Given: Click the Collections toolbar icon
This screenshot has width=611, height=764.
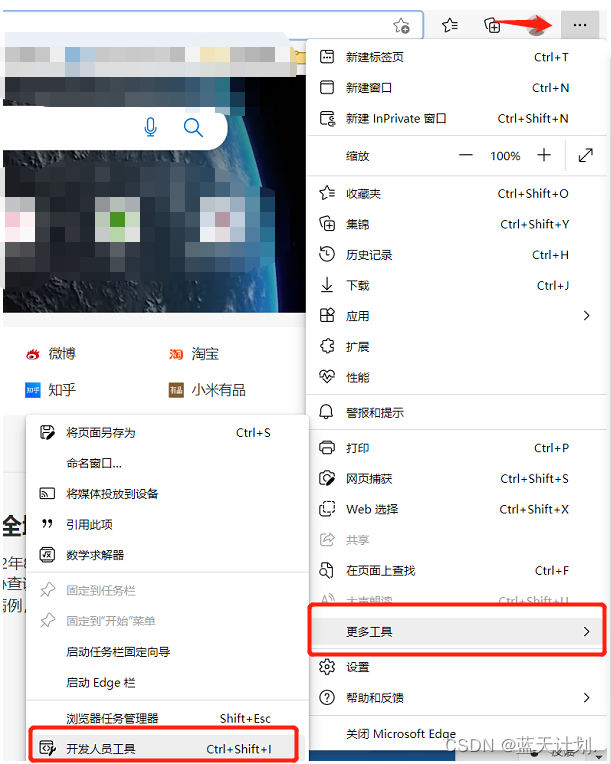Looking at the screenshot, I should click(x=492, y=25).
